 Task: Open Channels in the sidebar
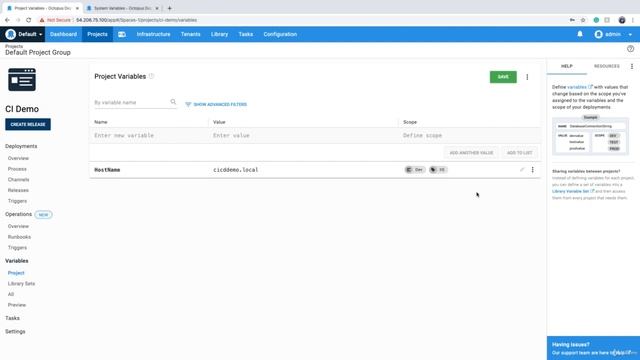tap(18, 180)
